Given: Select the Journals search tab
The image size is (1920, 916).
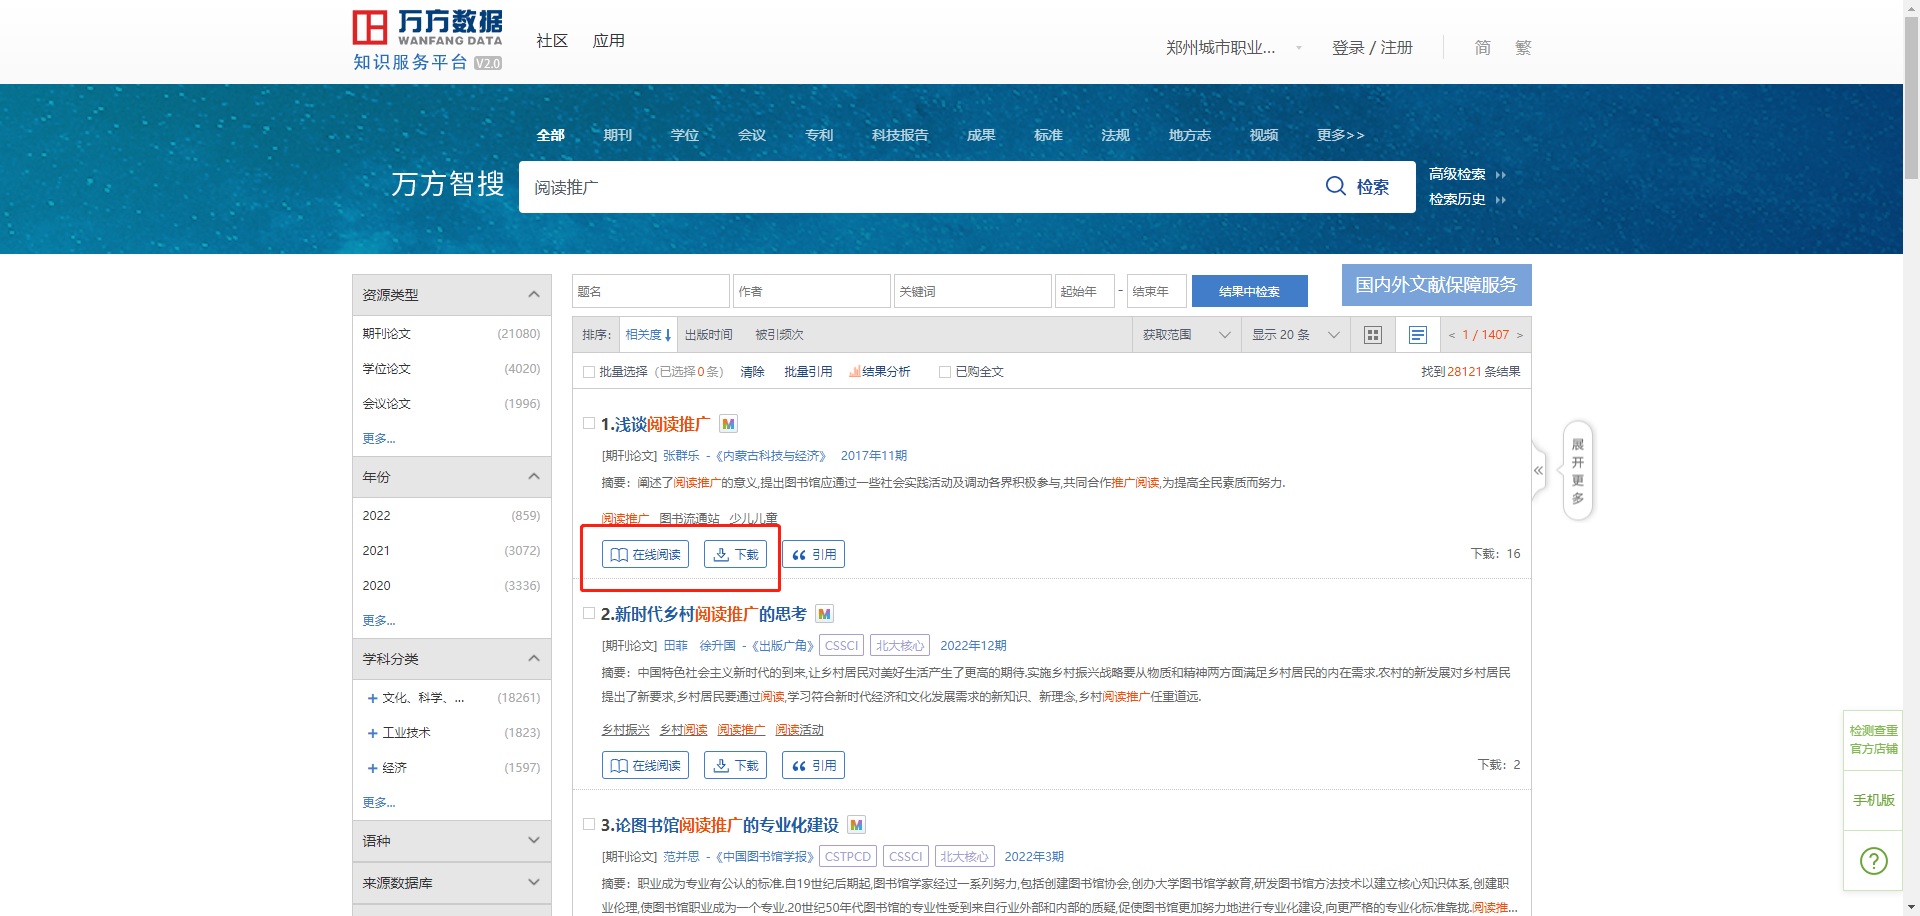Looking at the screenshot, I should [617, 135].
